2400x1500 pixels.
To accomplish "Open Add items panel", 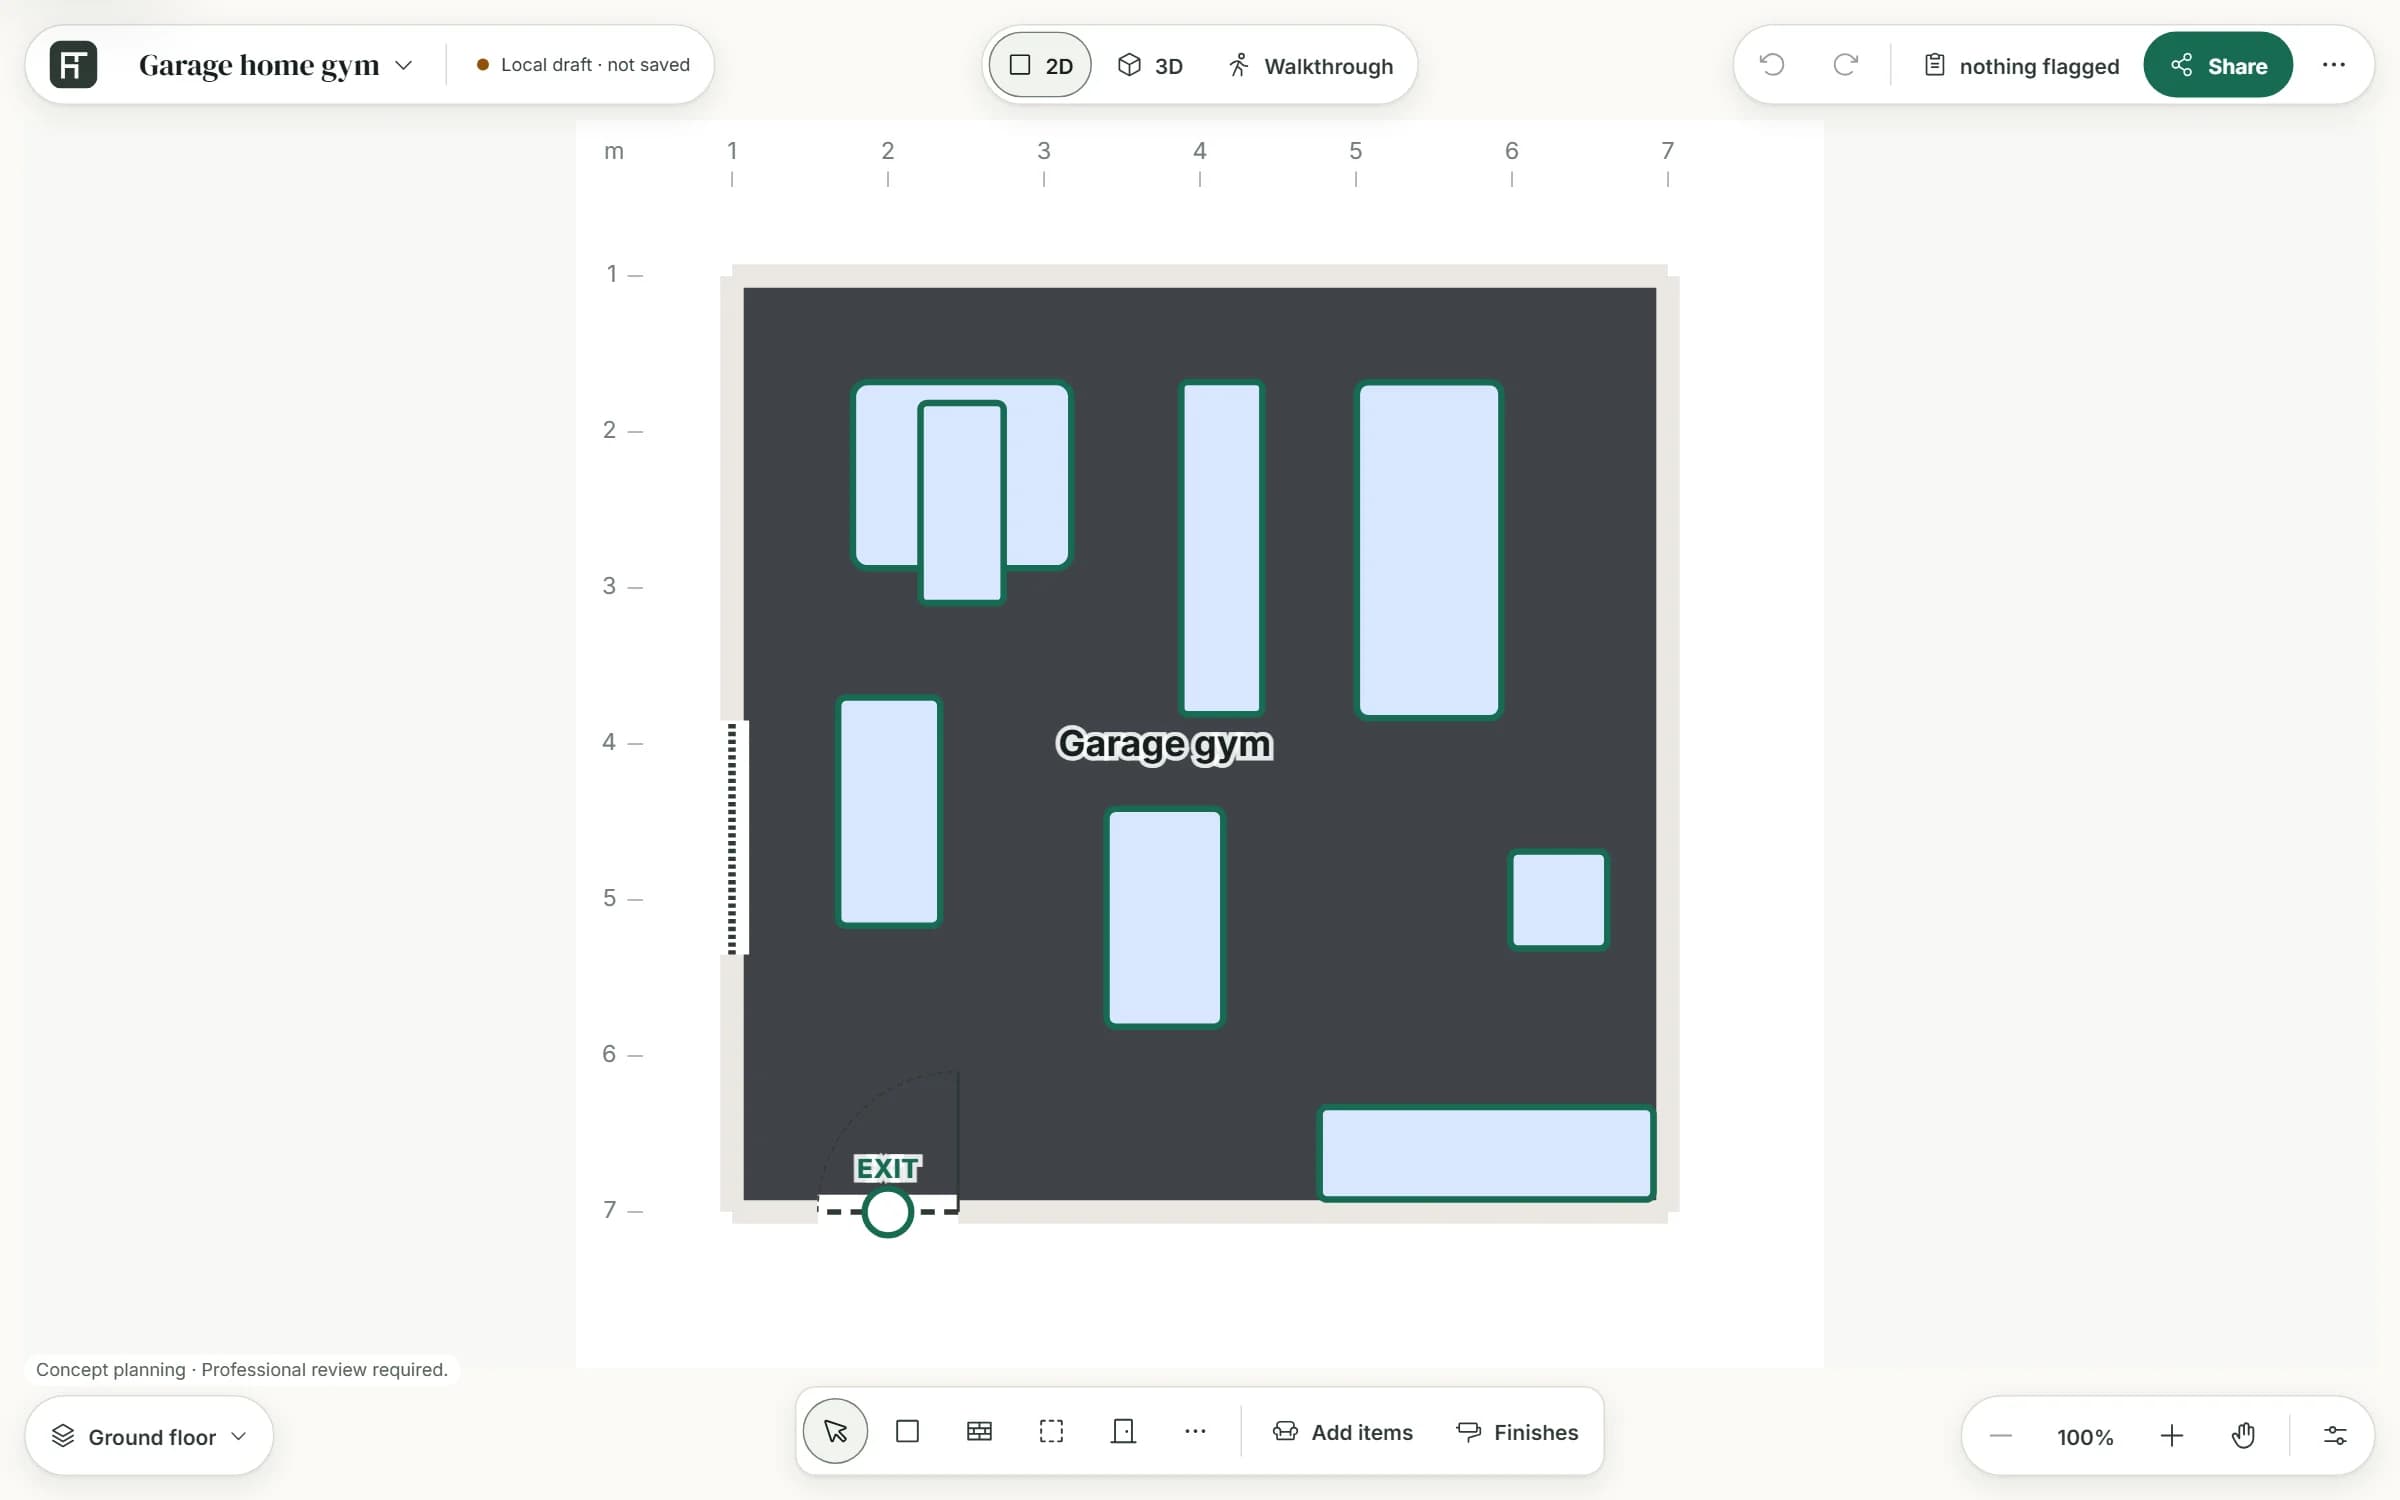I will pos(1342,1432).
